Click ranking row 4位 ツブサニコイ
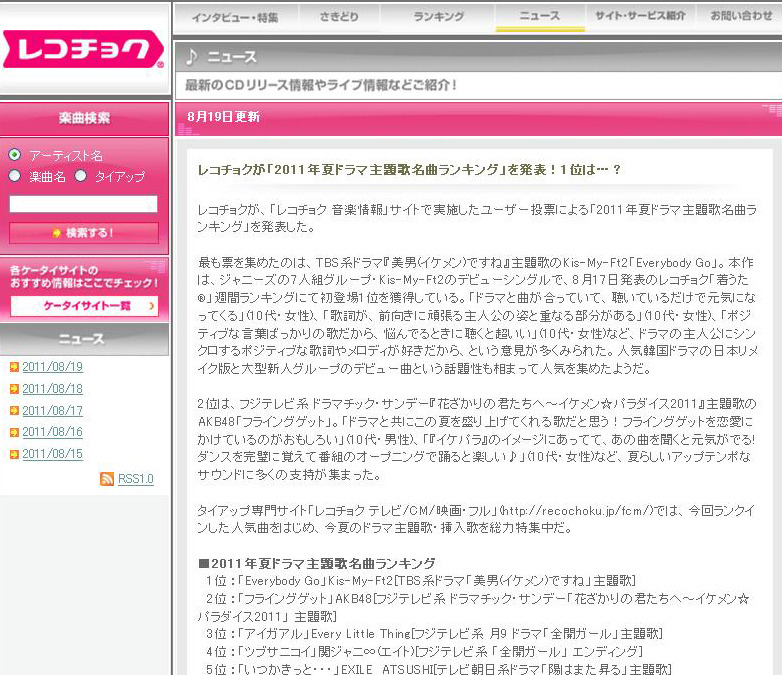The height and width of the screenshot is (675, 782). [424, 652]
